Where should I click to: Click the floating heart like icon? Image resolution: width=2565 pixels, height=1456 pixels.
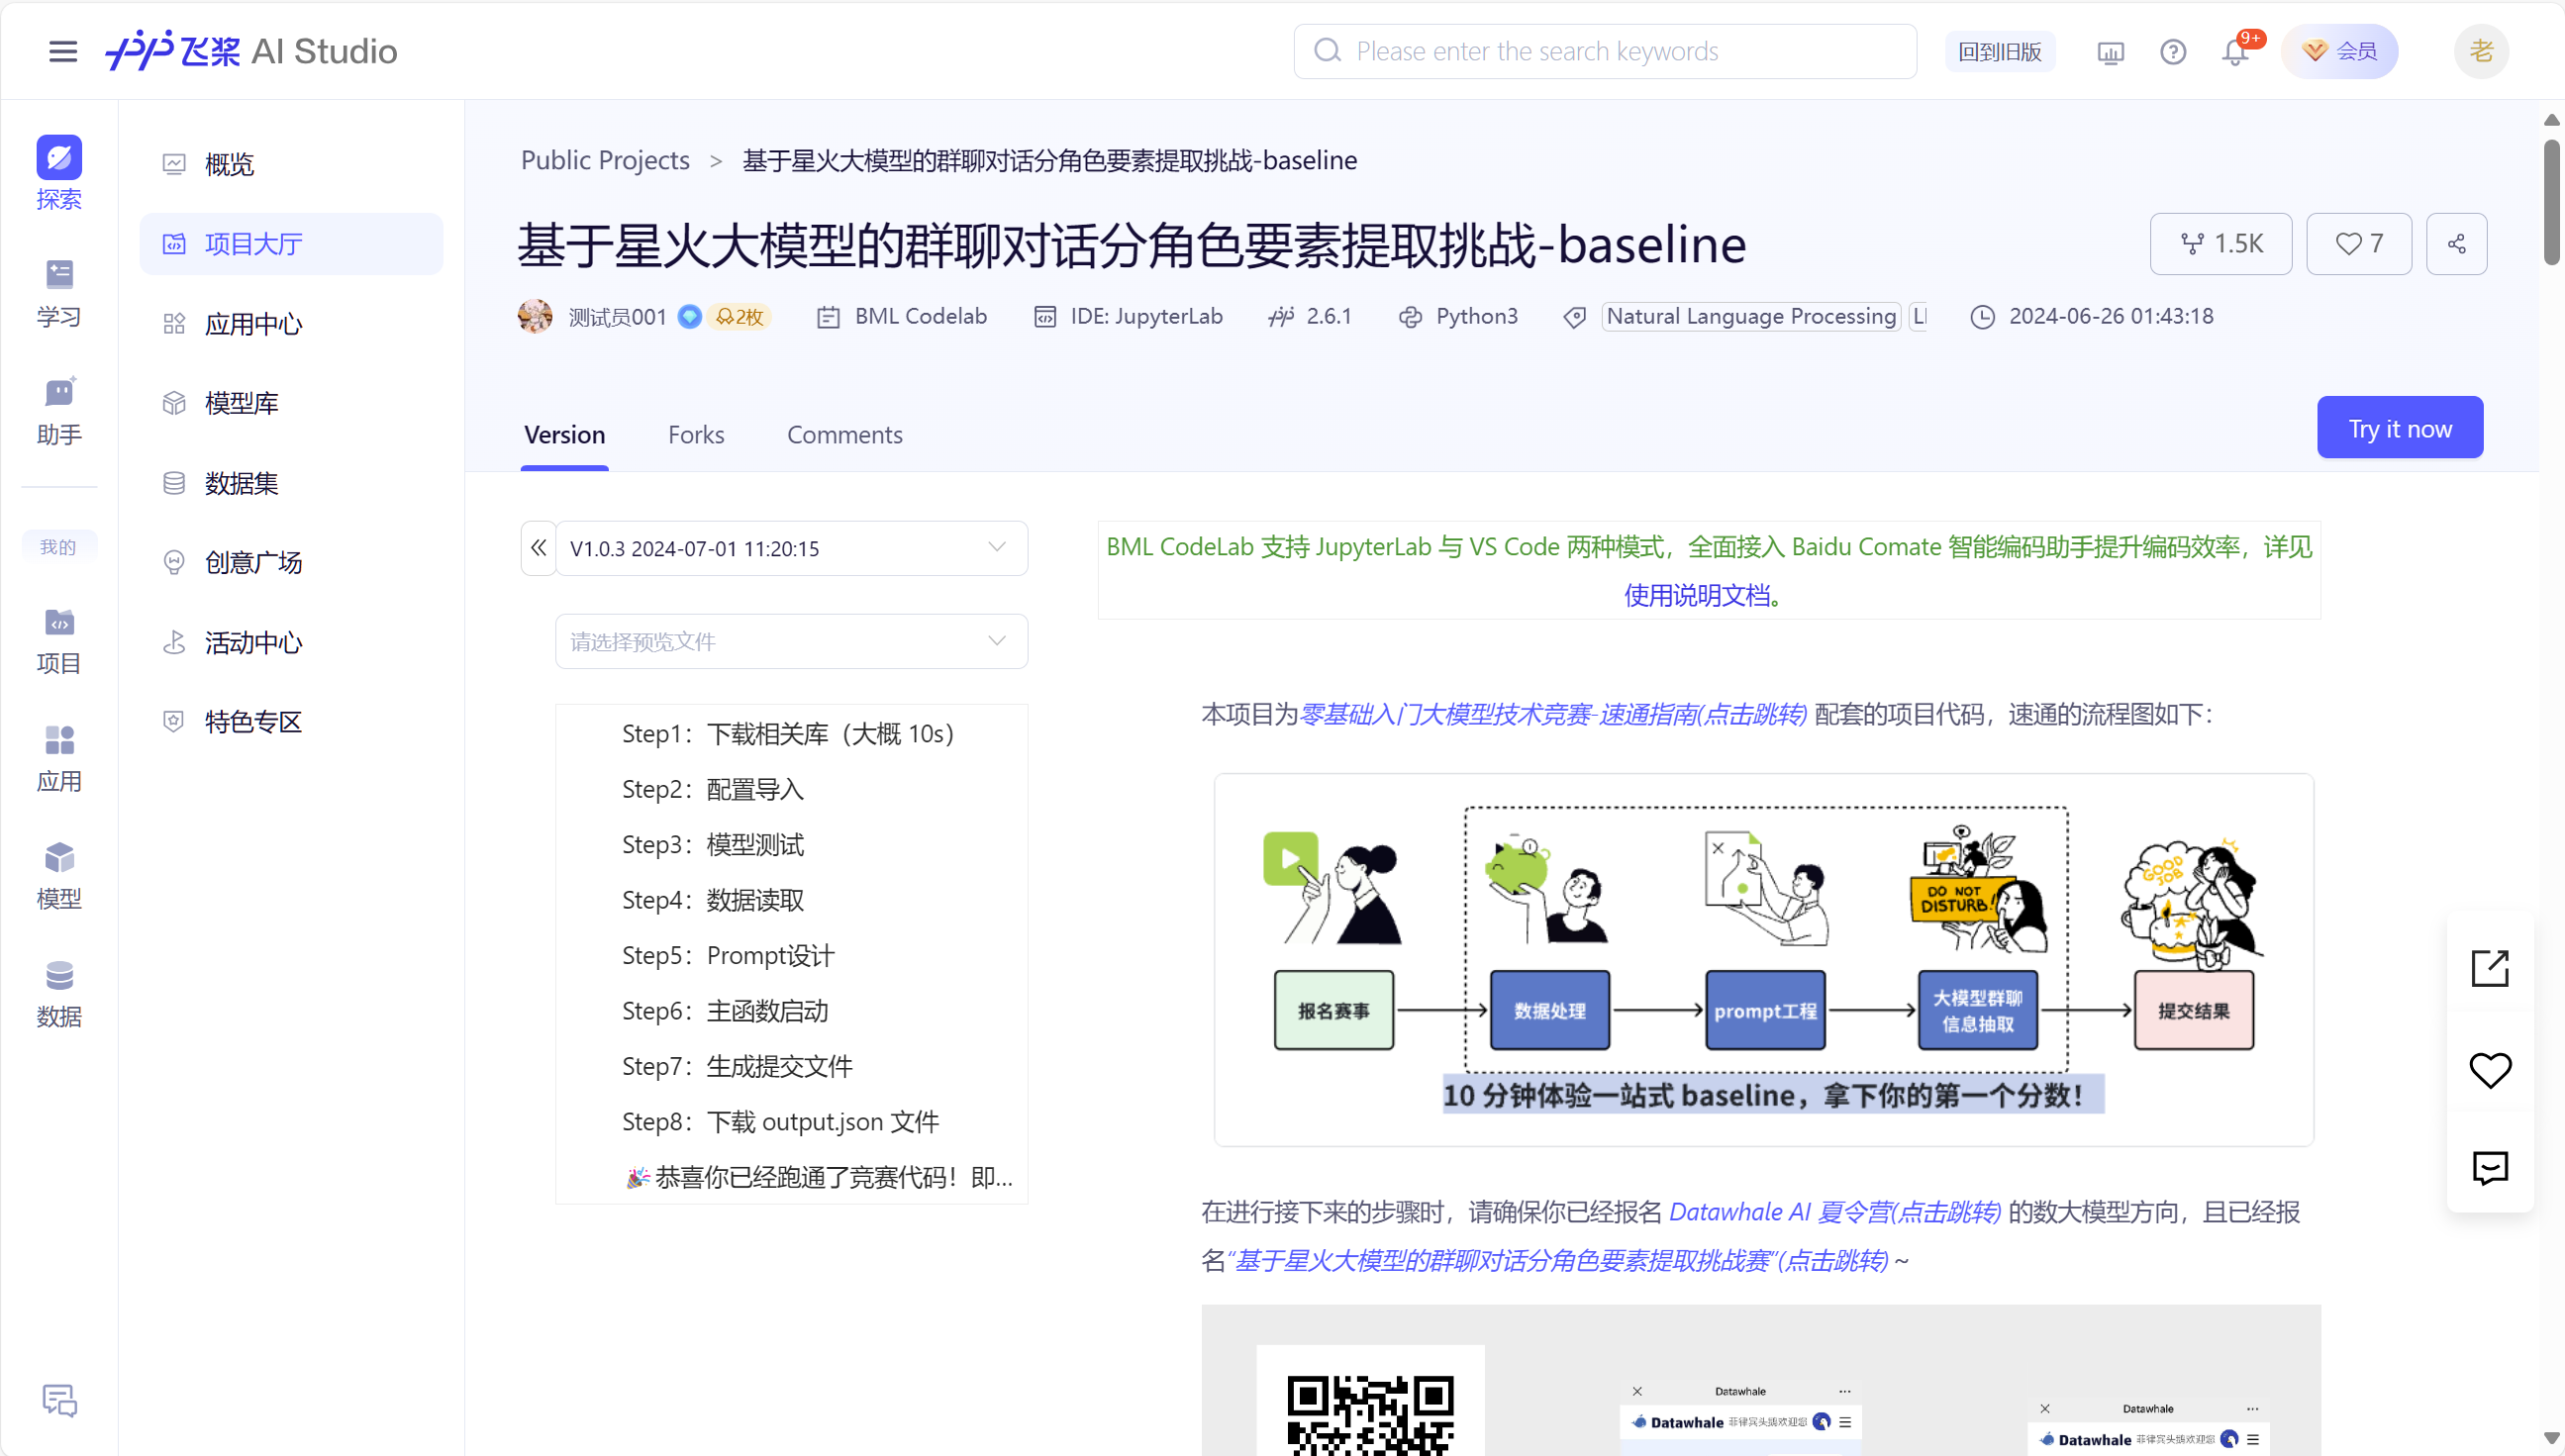tap(2490, 1070)
